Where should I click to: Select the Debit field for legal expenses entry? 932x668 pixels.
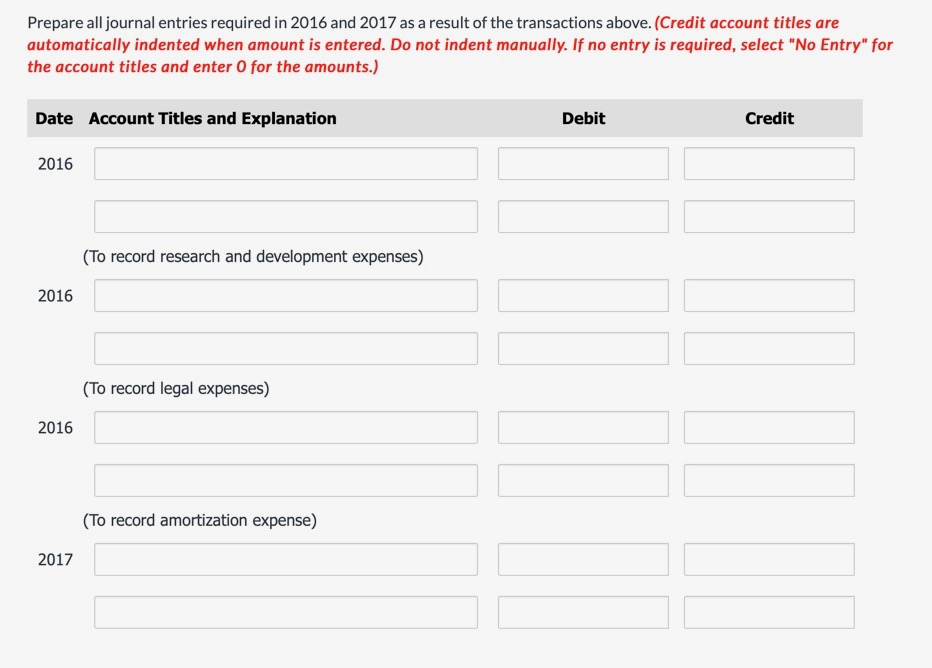tap(582, 295)
